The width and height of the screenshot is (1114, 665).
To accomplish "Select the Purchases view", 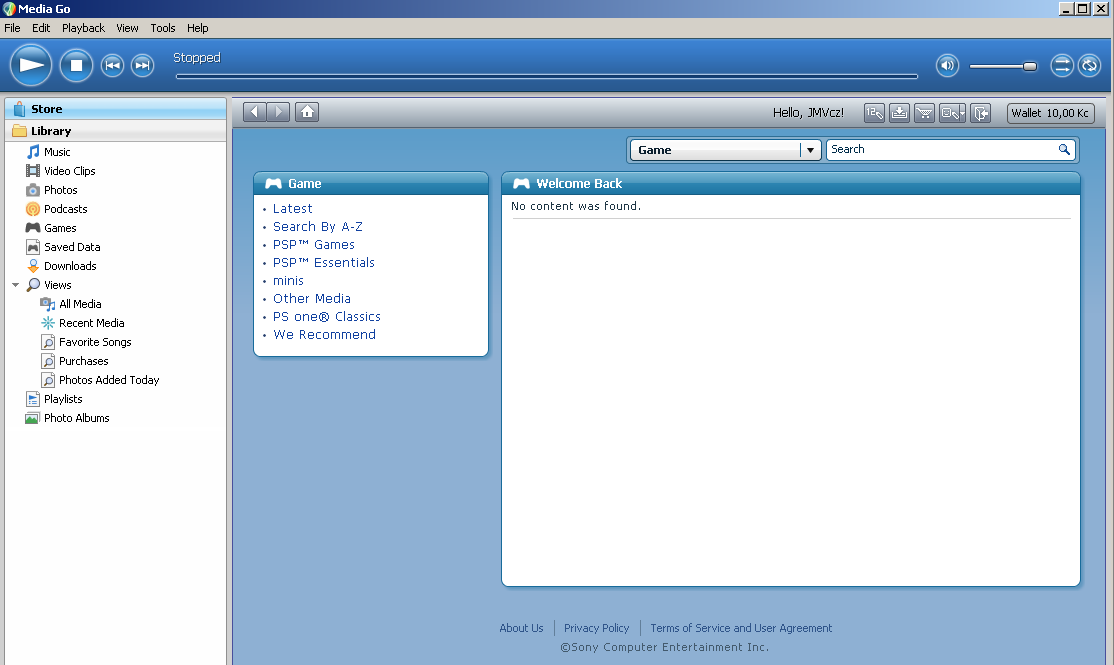I will tap(83, 361).
